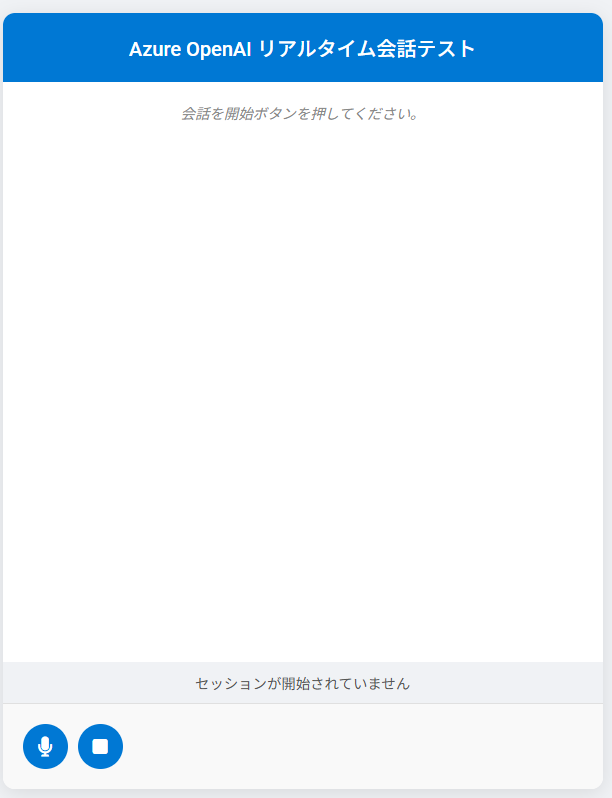Hit the blue round stop icon
Screen dimensions: 612x798
pyautogui.click(x=100, y=746)
